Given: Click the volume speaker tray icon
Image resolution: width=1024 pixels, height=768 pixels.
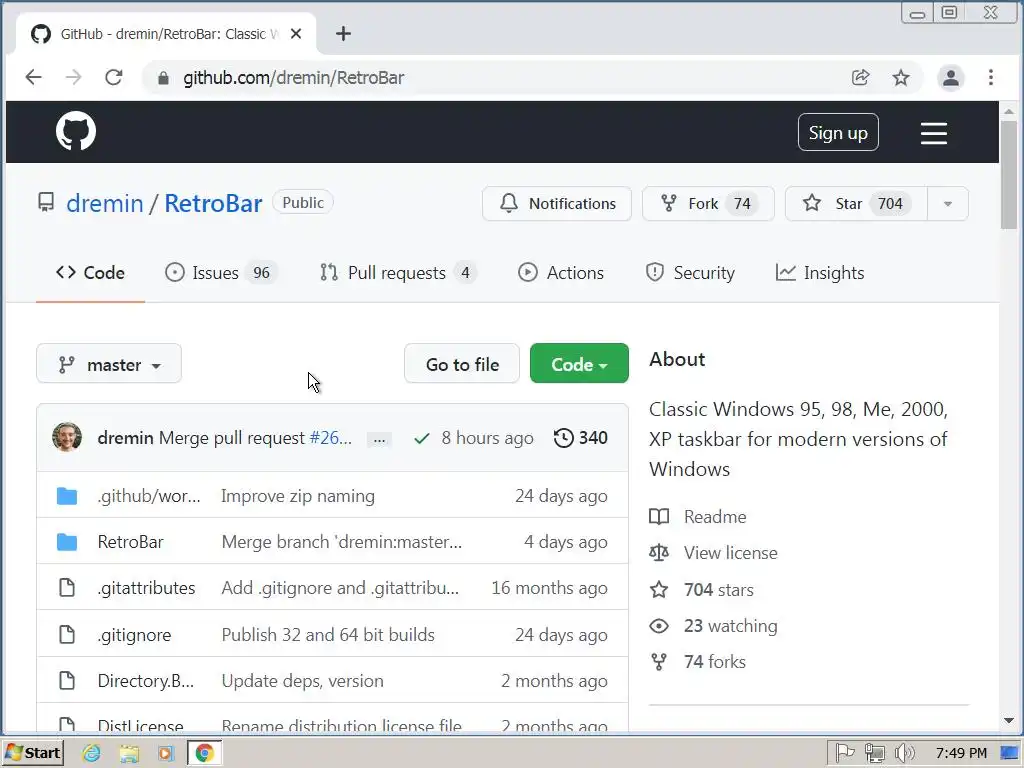Looking at the screenshot, I should [904, 753].
